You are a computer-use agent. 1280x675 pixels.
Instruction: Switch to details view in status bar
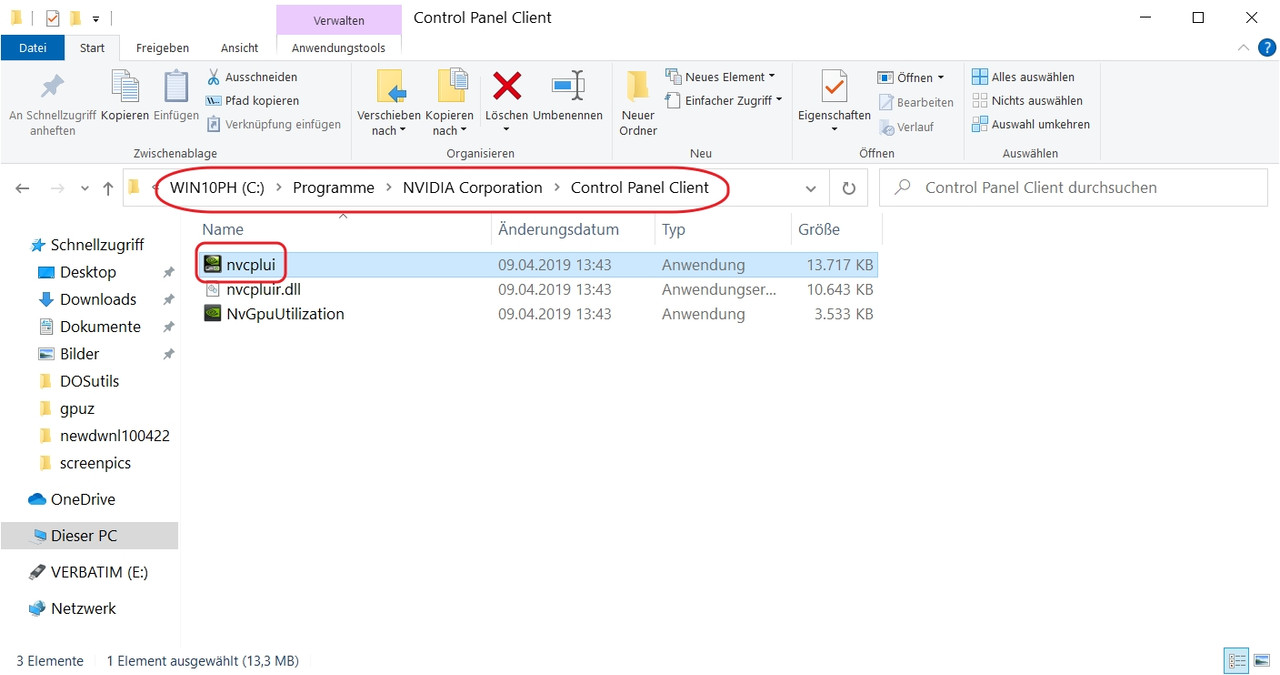1237,661
